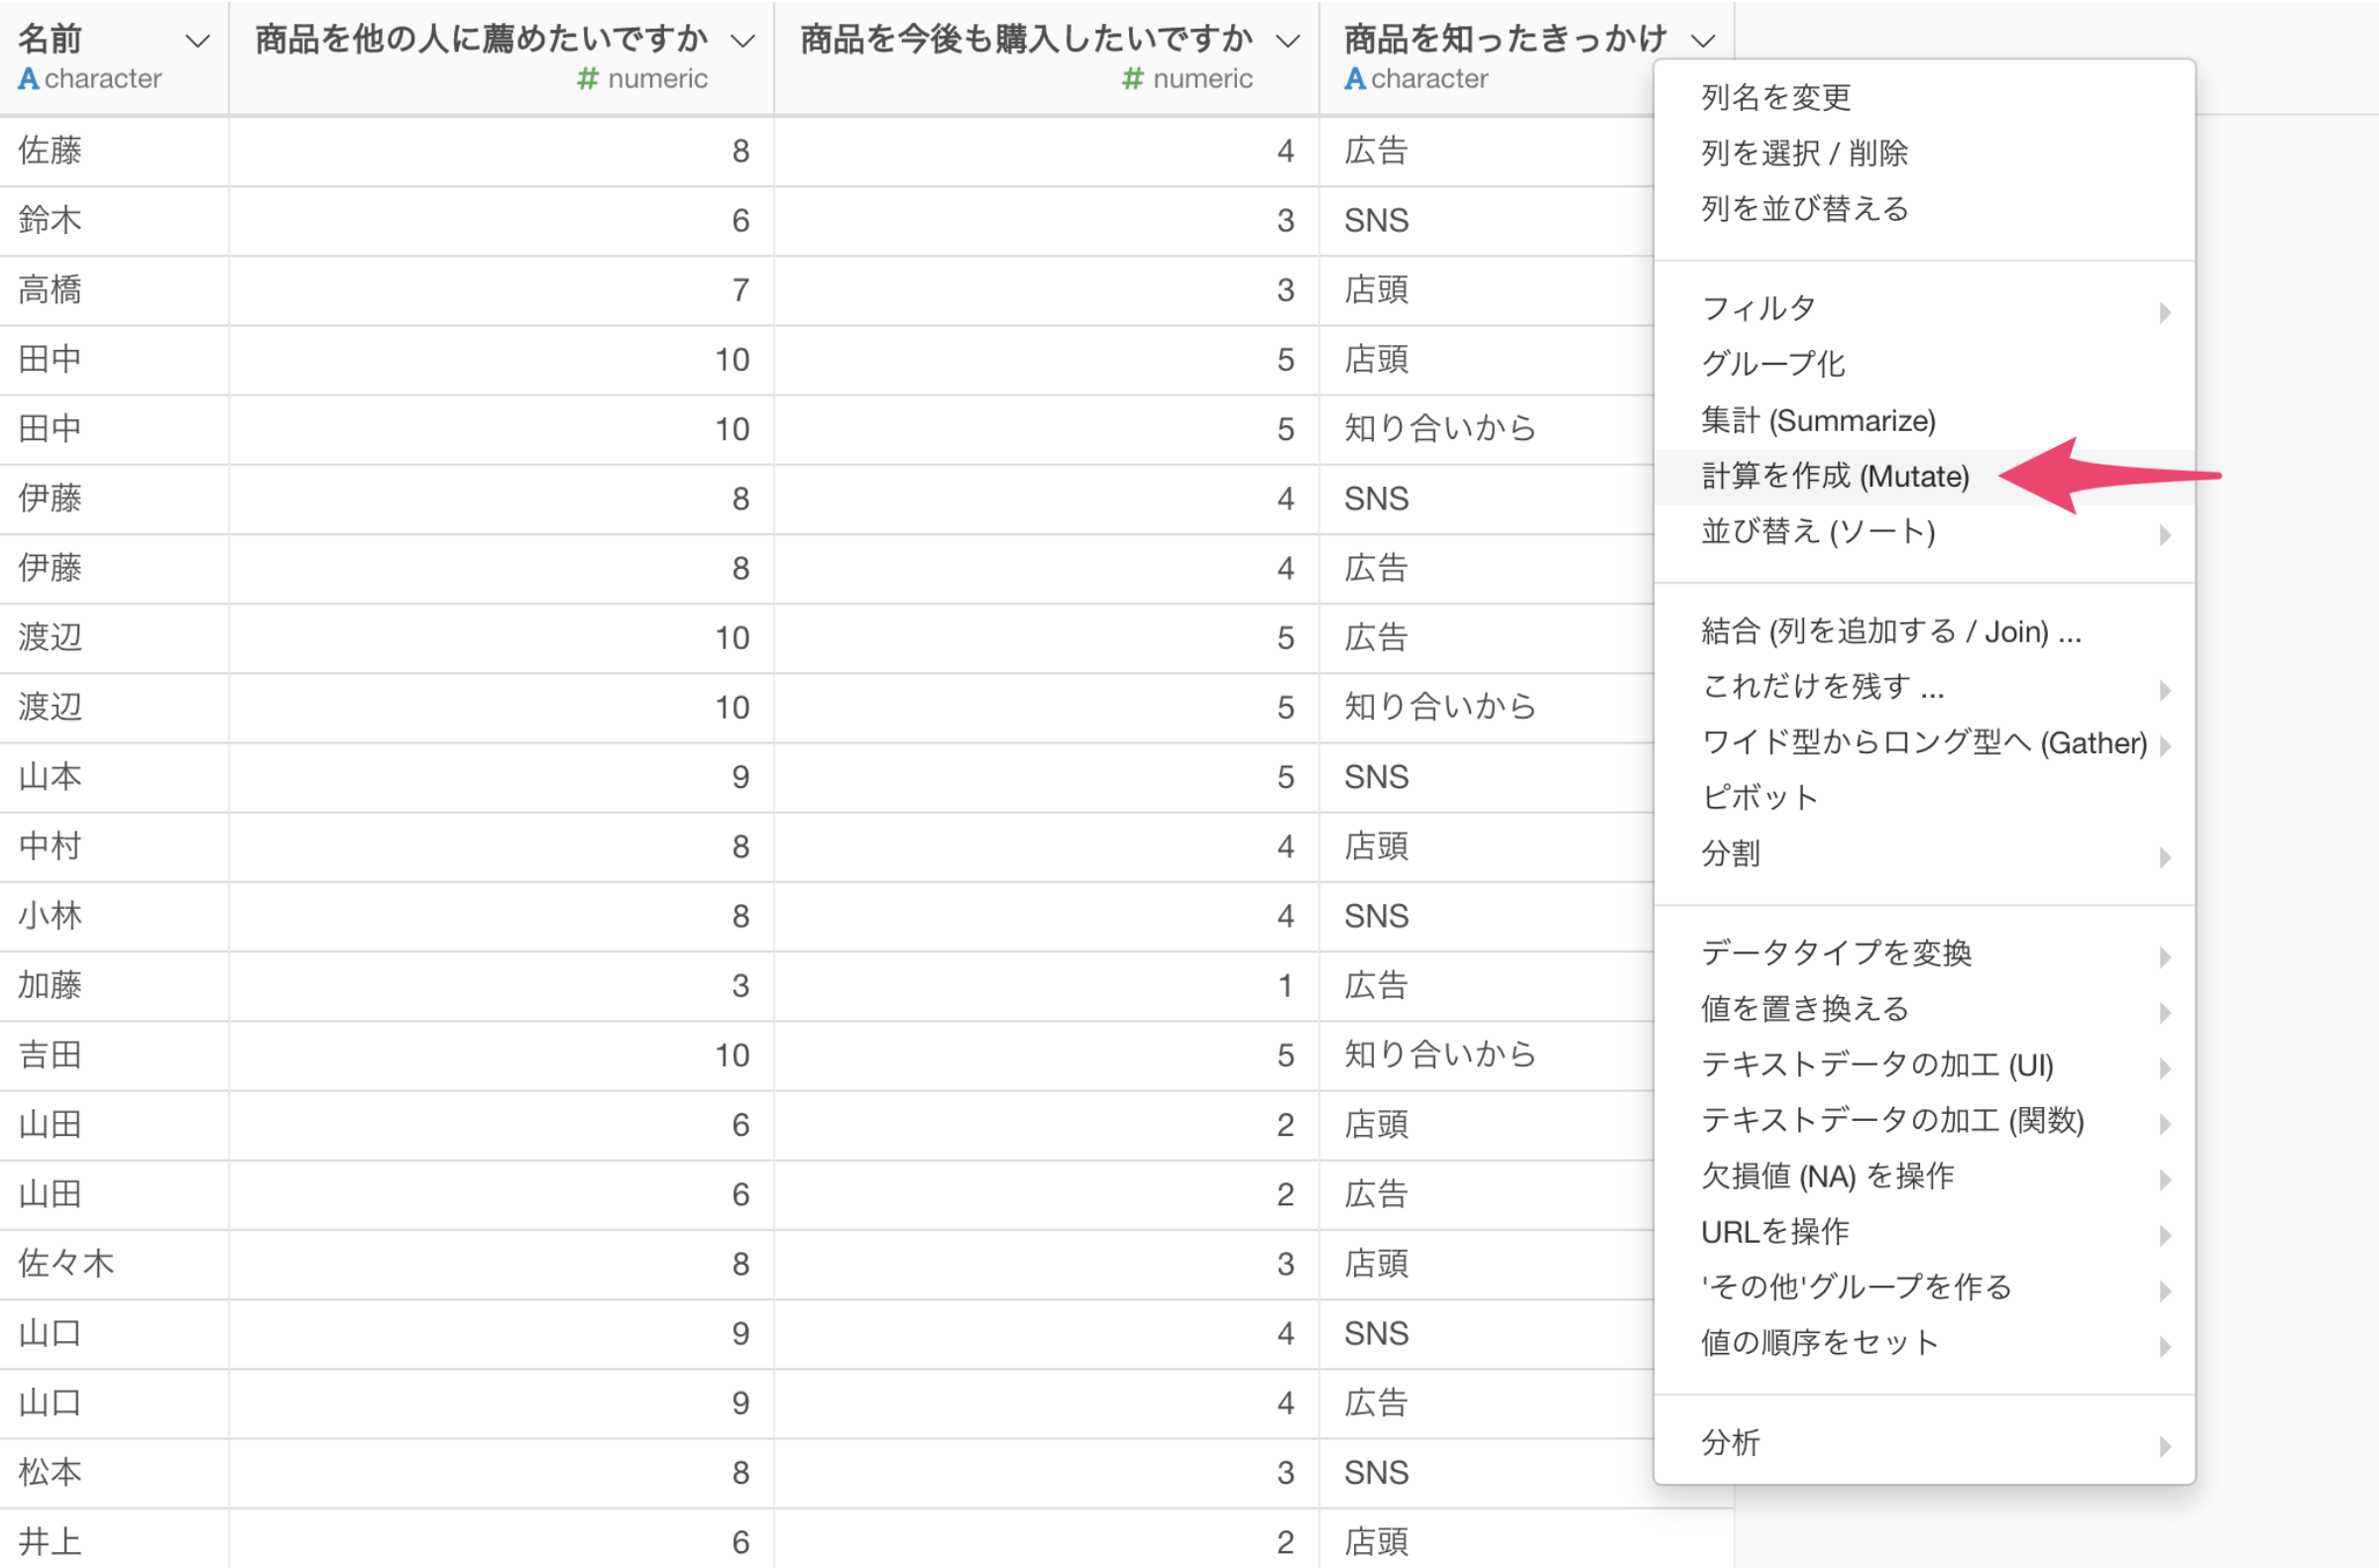The height and width of the screenshot is (1568, 2379).
Task: Open the データタイプを変換 submenu
Action: [1924, 954]
